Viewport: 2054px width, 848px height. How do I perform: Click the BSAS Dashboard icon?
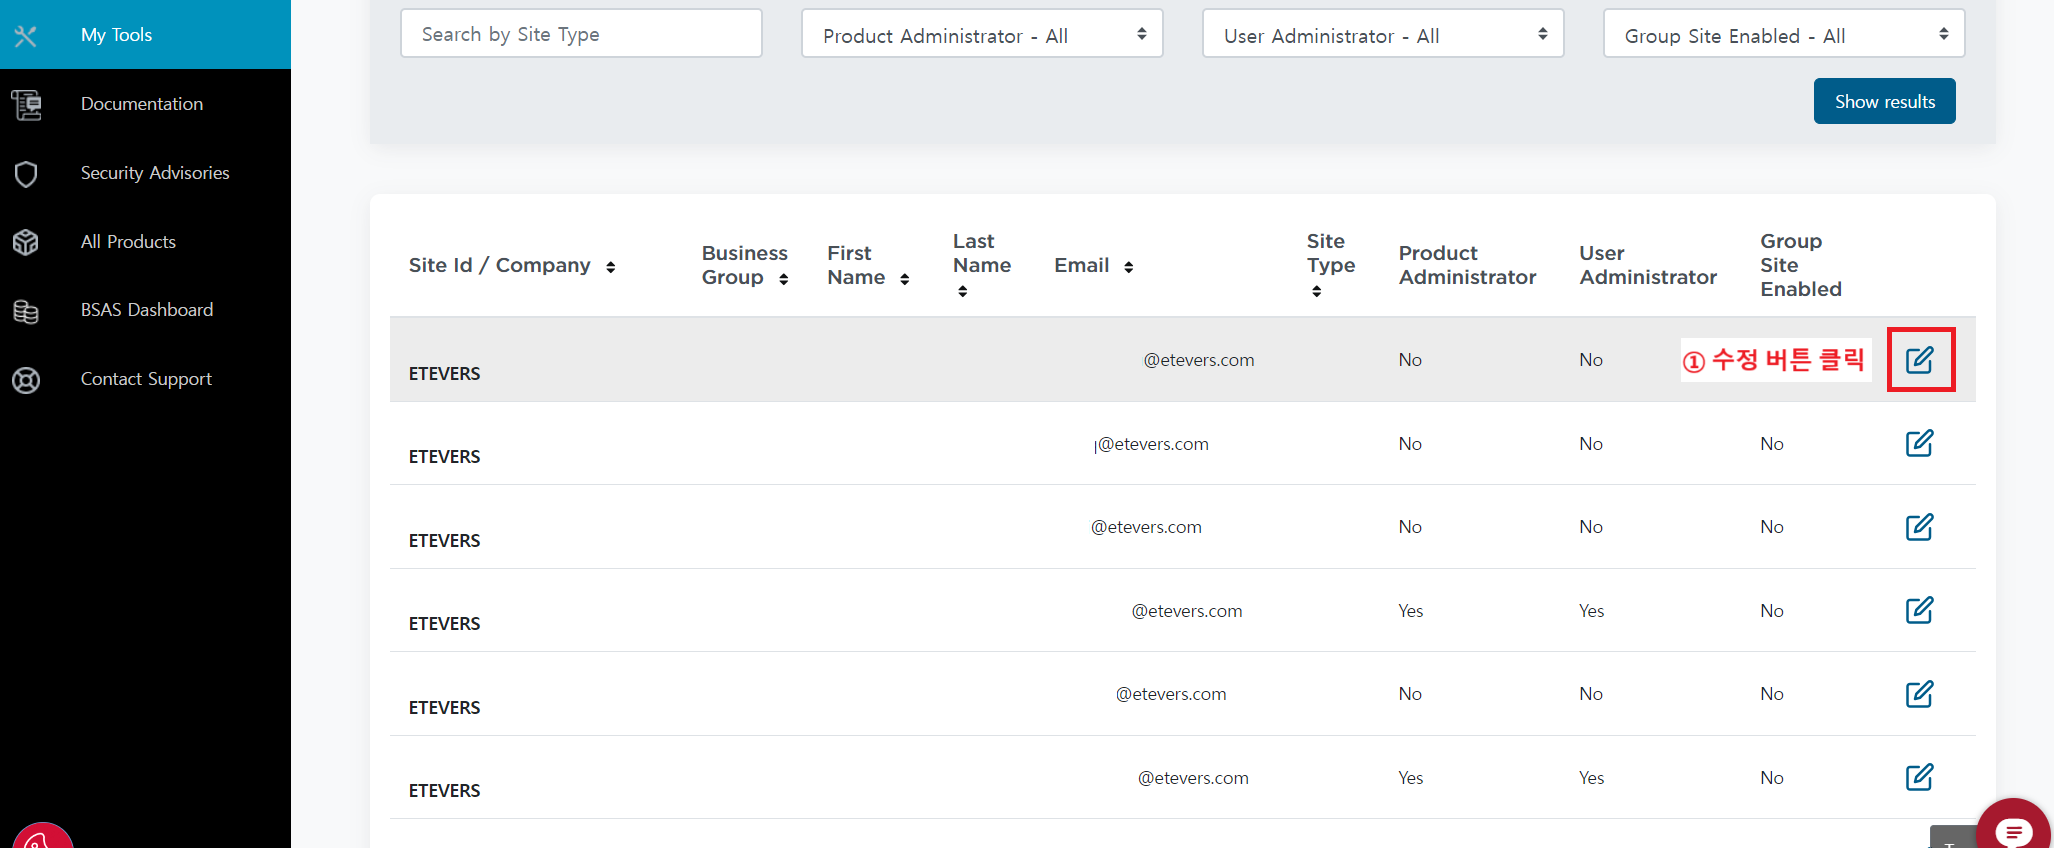[x=26, y=311]
